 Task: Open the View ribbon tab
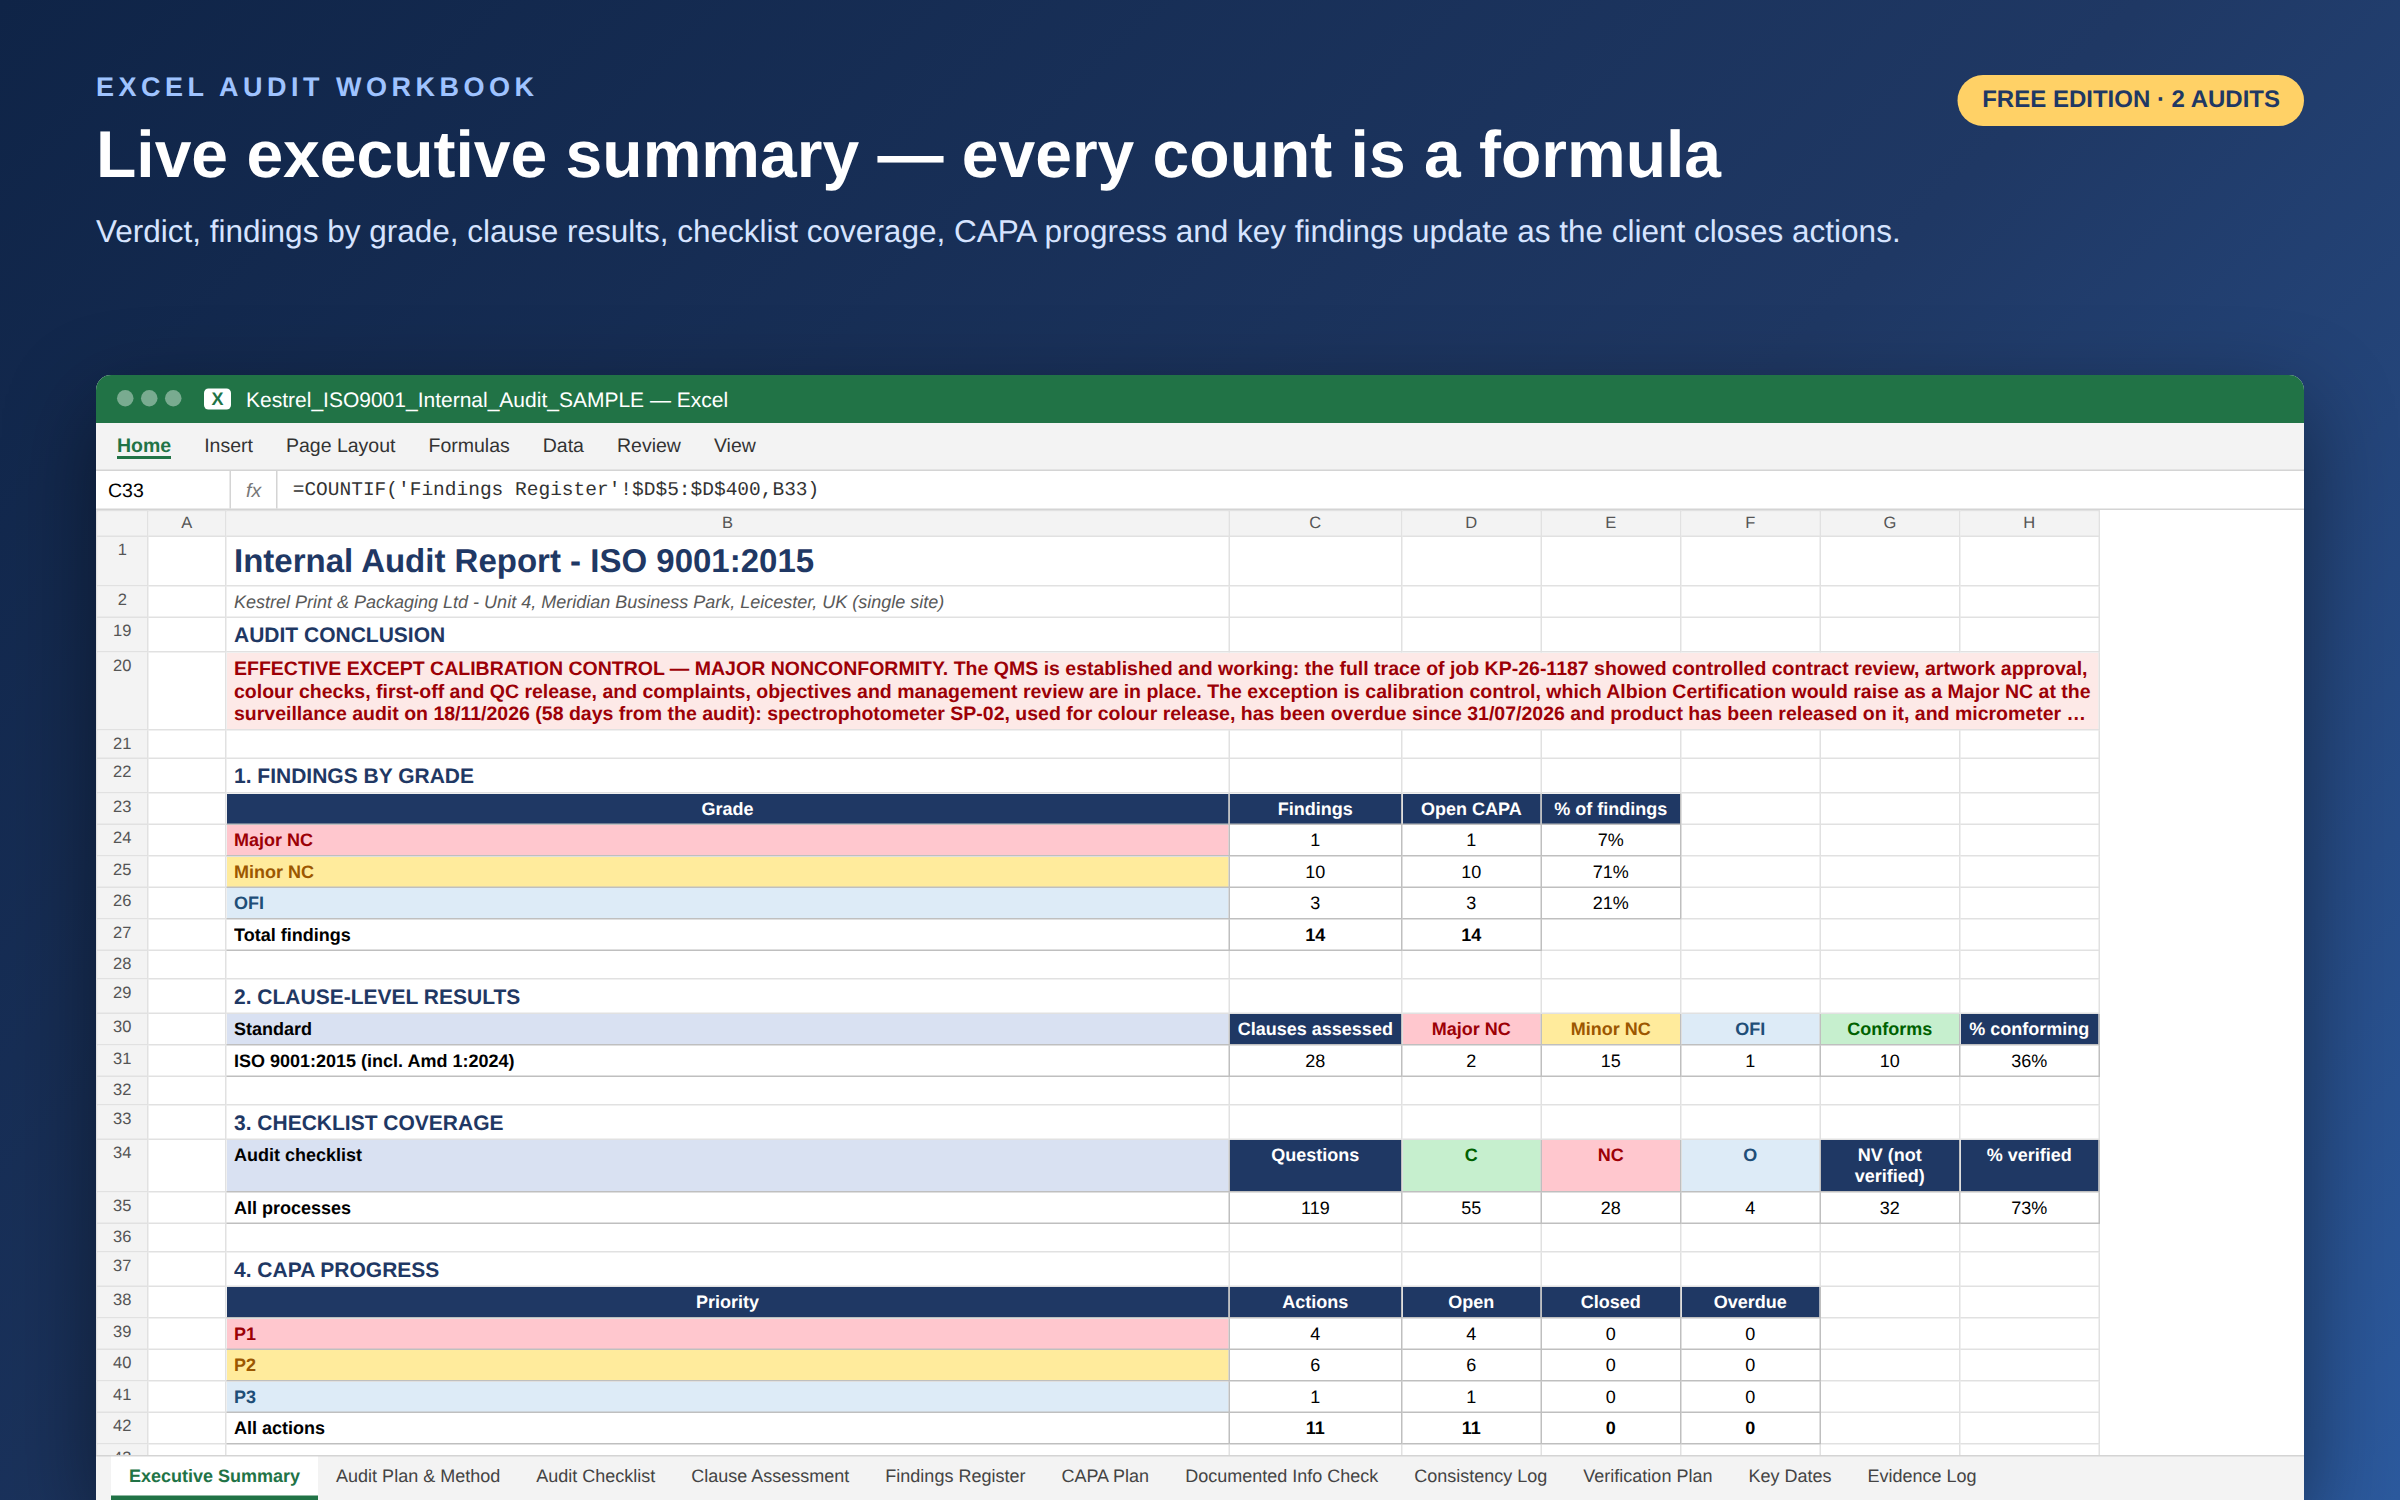pos(735,446)
